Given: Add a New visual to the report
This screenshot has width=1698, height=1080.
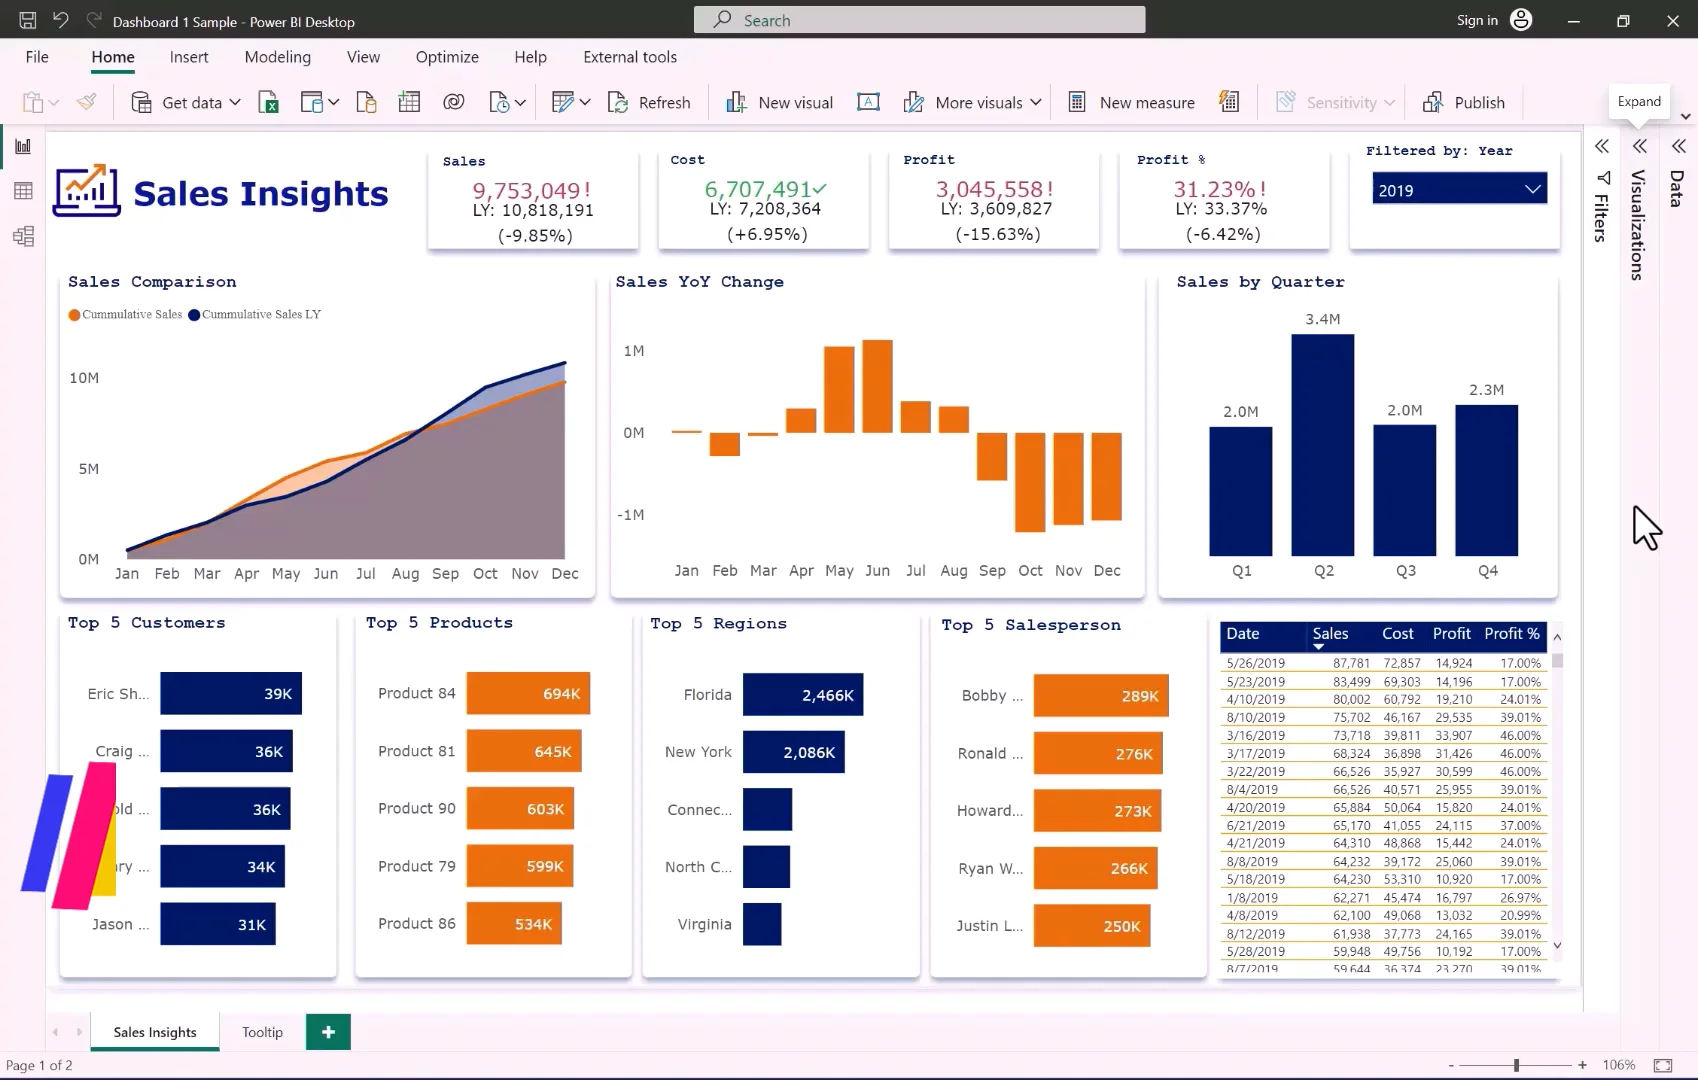Looking at the screenshot, I should (779, 101).
